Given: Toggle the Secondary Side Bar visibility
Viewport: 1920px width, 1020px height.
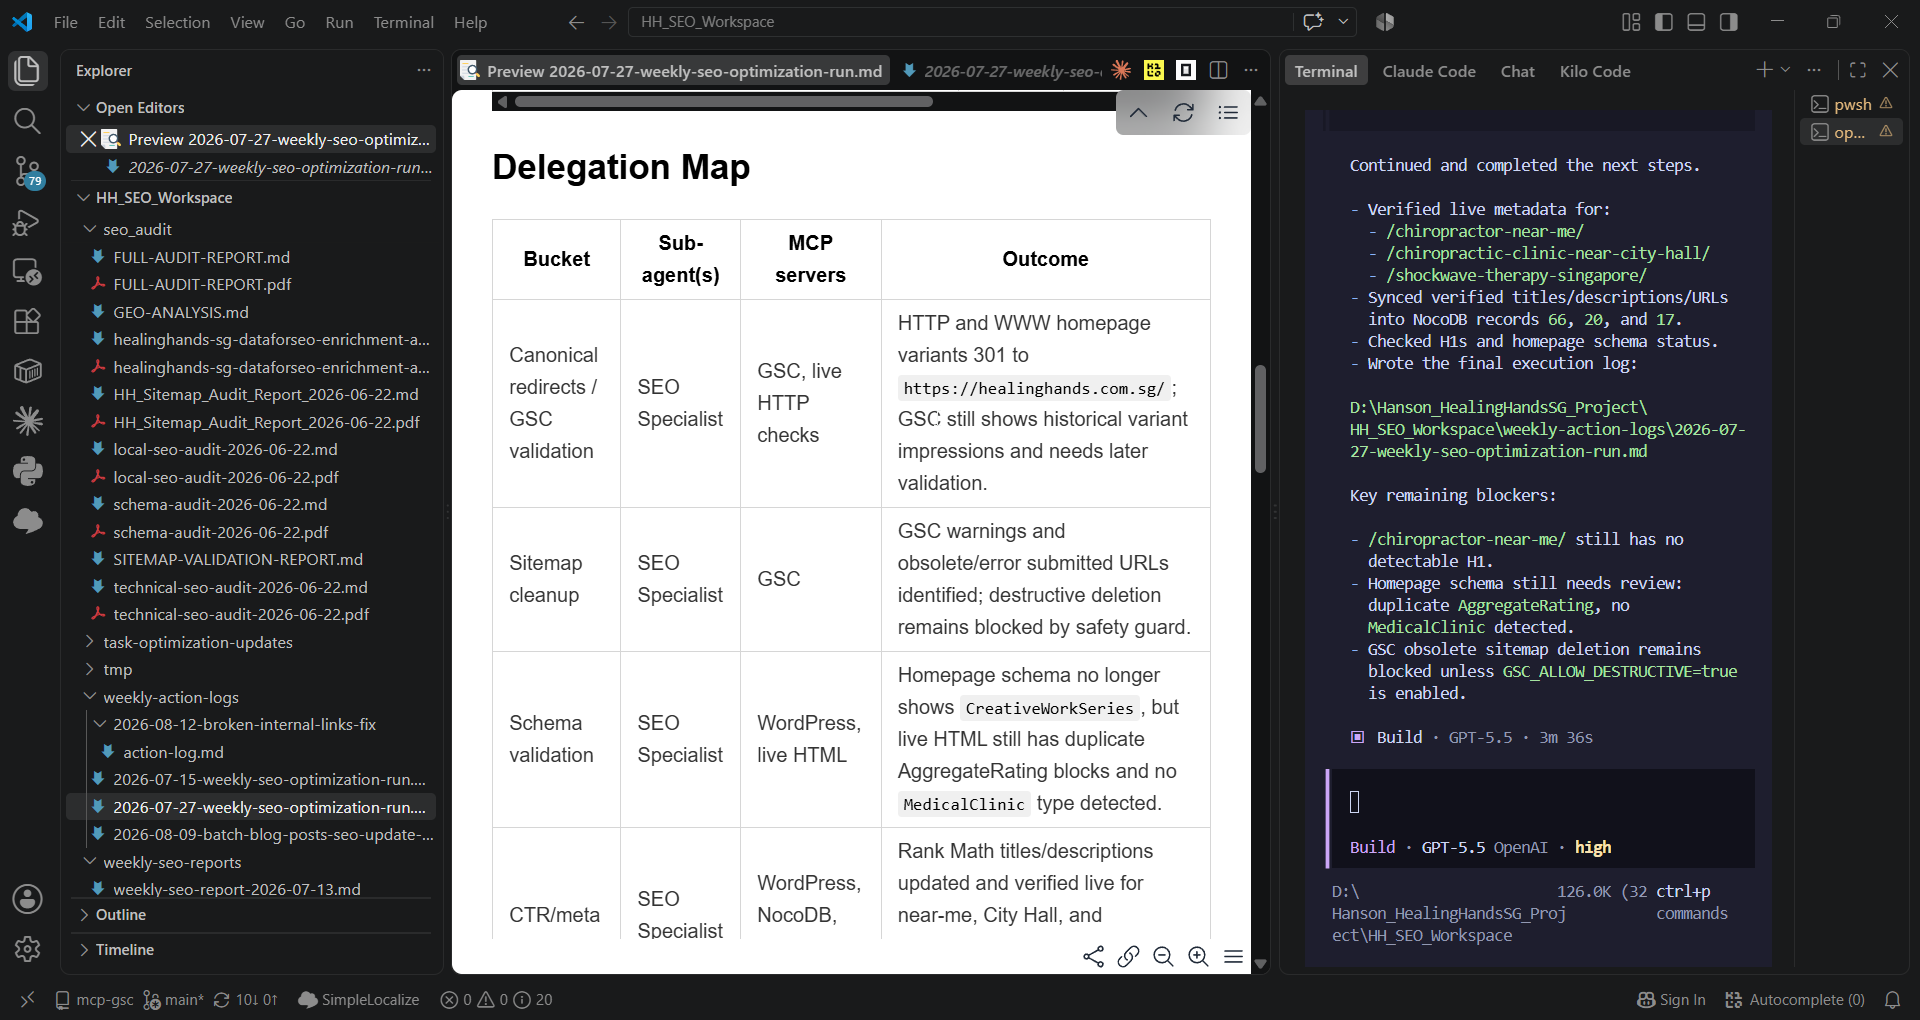Looking at the screenshot, I should 1729,22.
